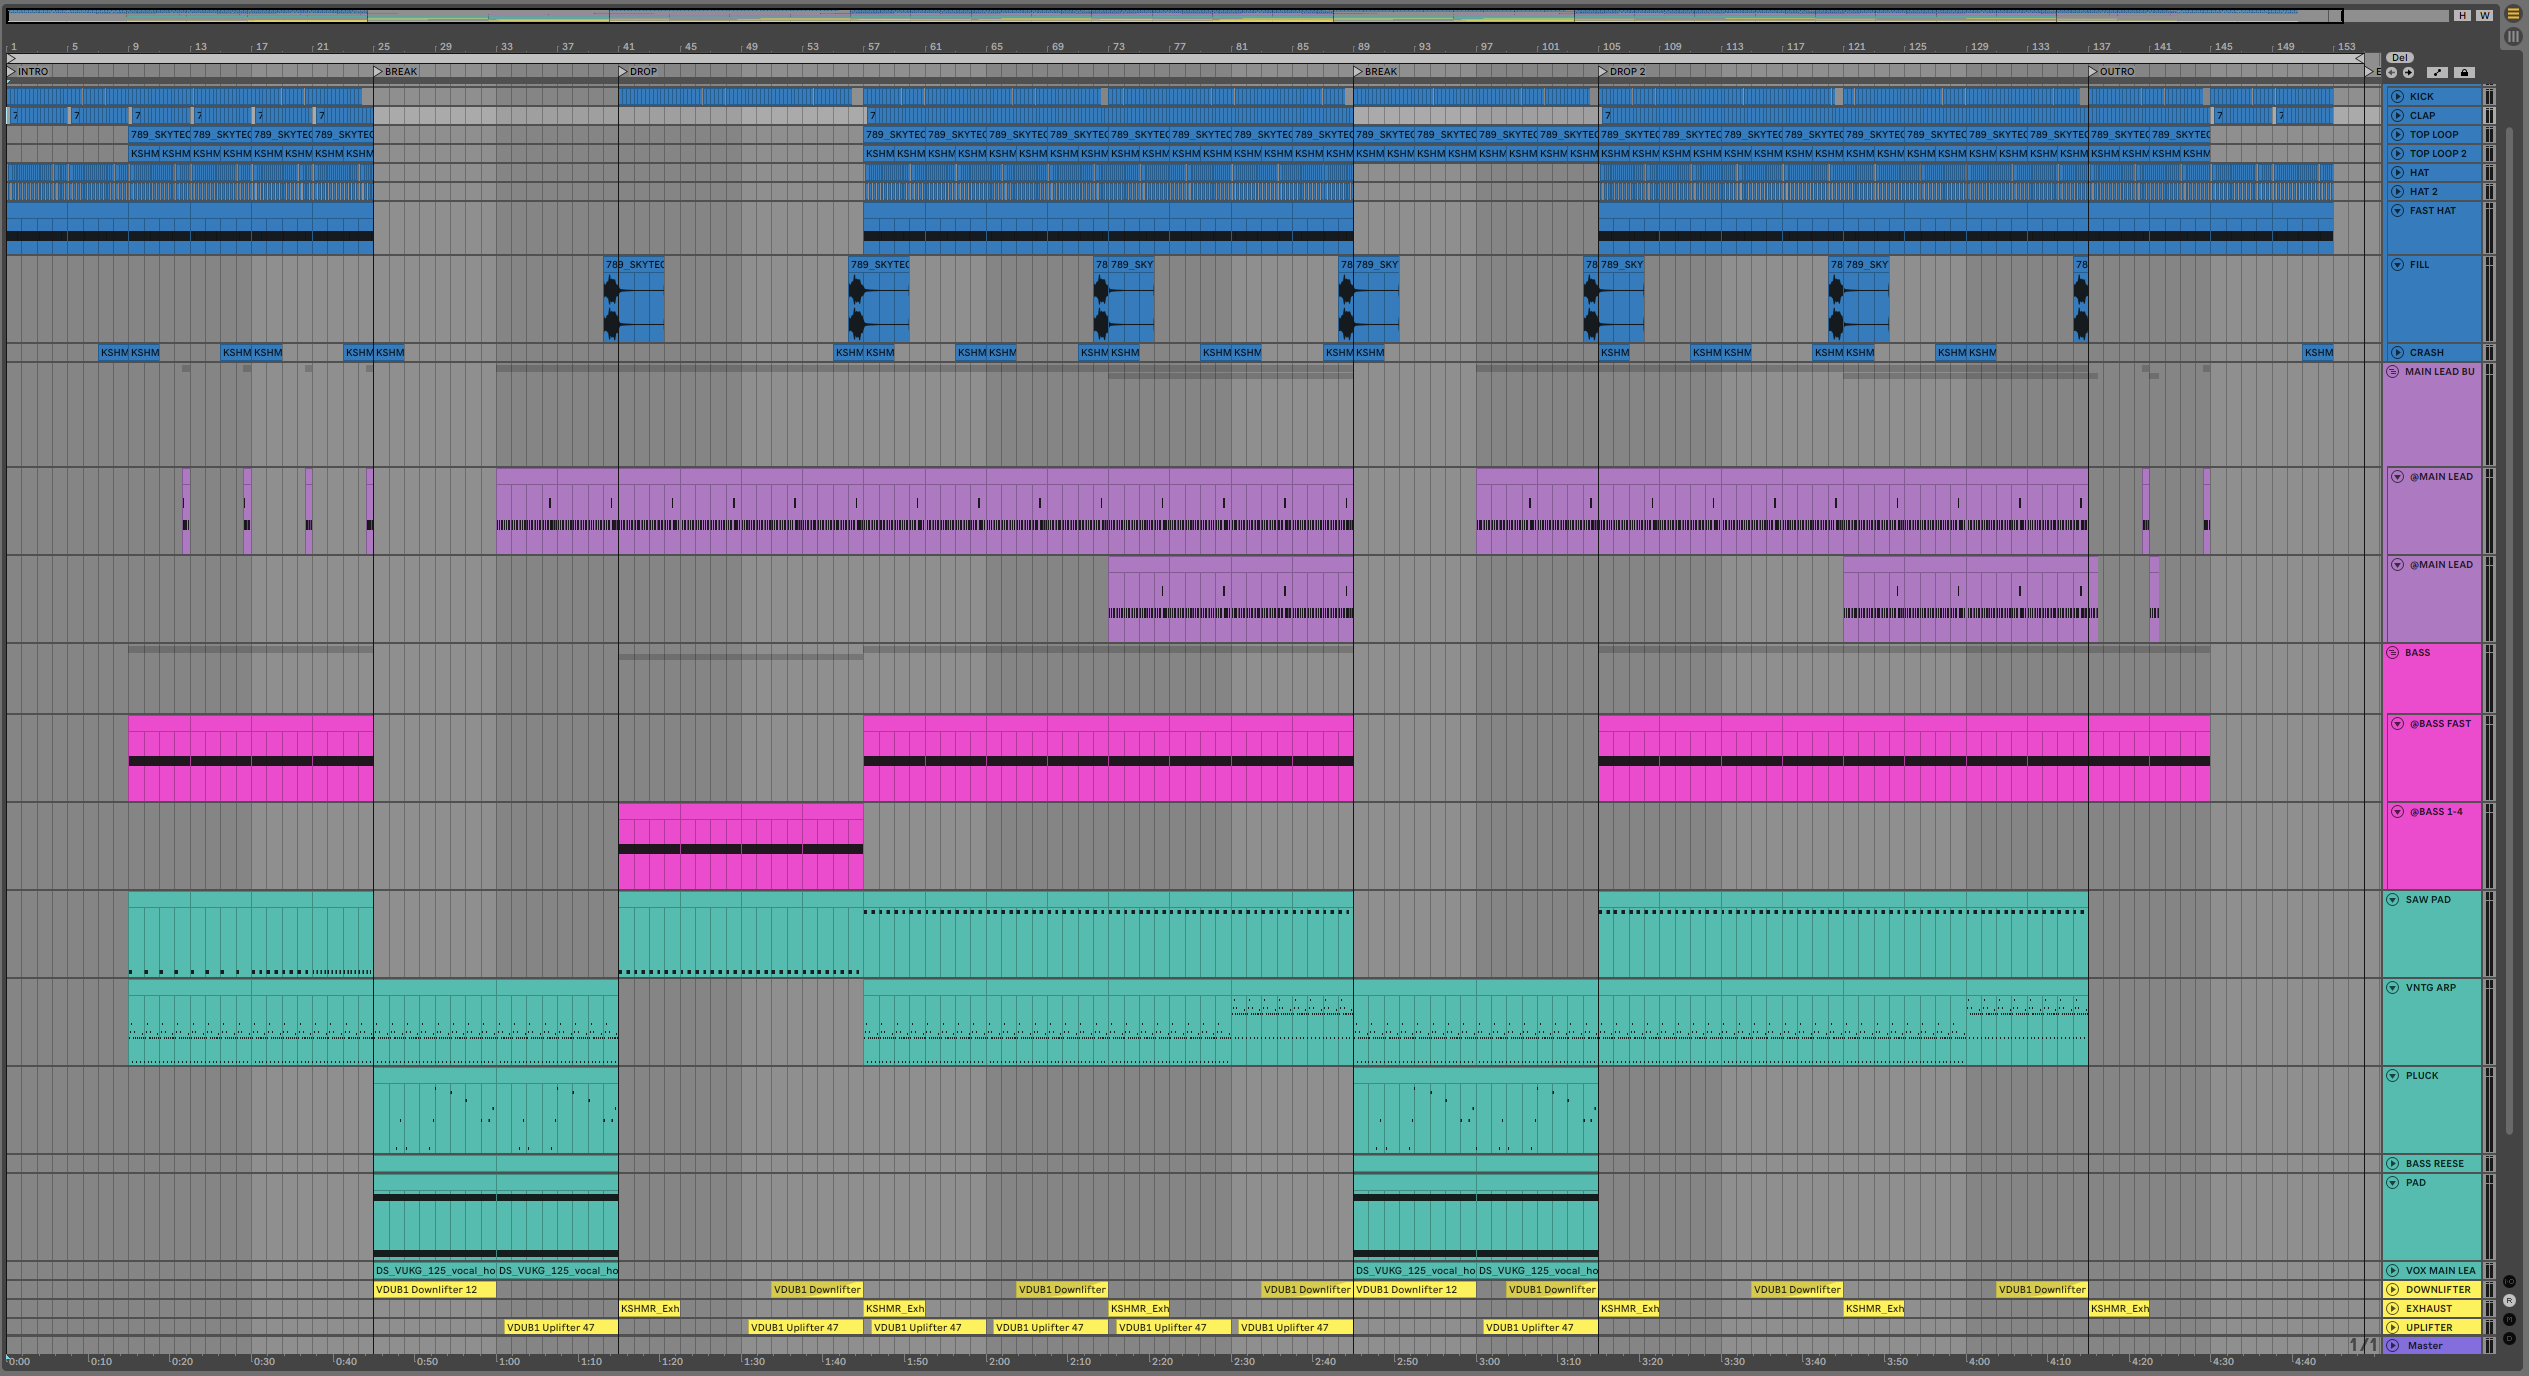Click the next locator arrow button
Viewport: 2529px width, 1376px height.
pos(2408,72)
